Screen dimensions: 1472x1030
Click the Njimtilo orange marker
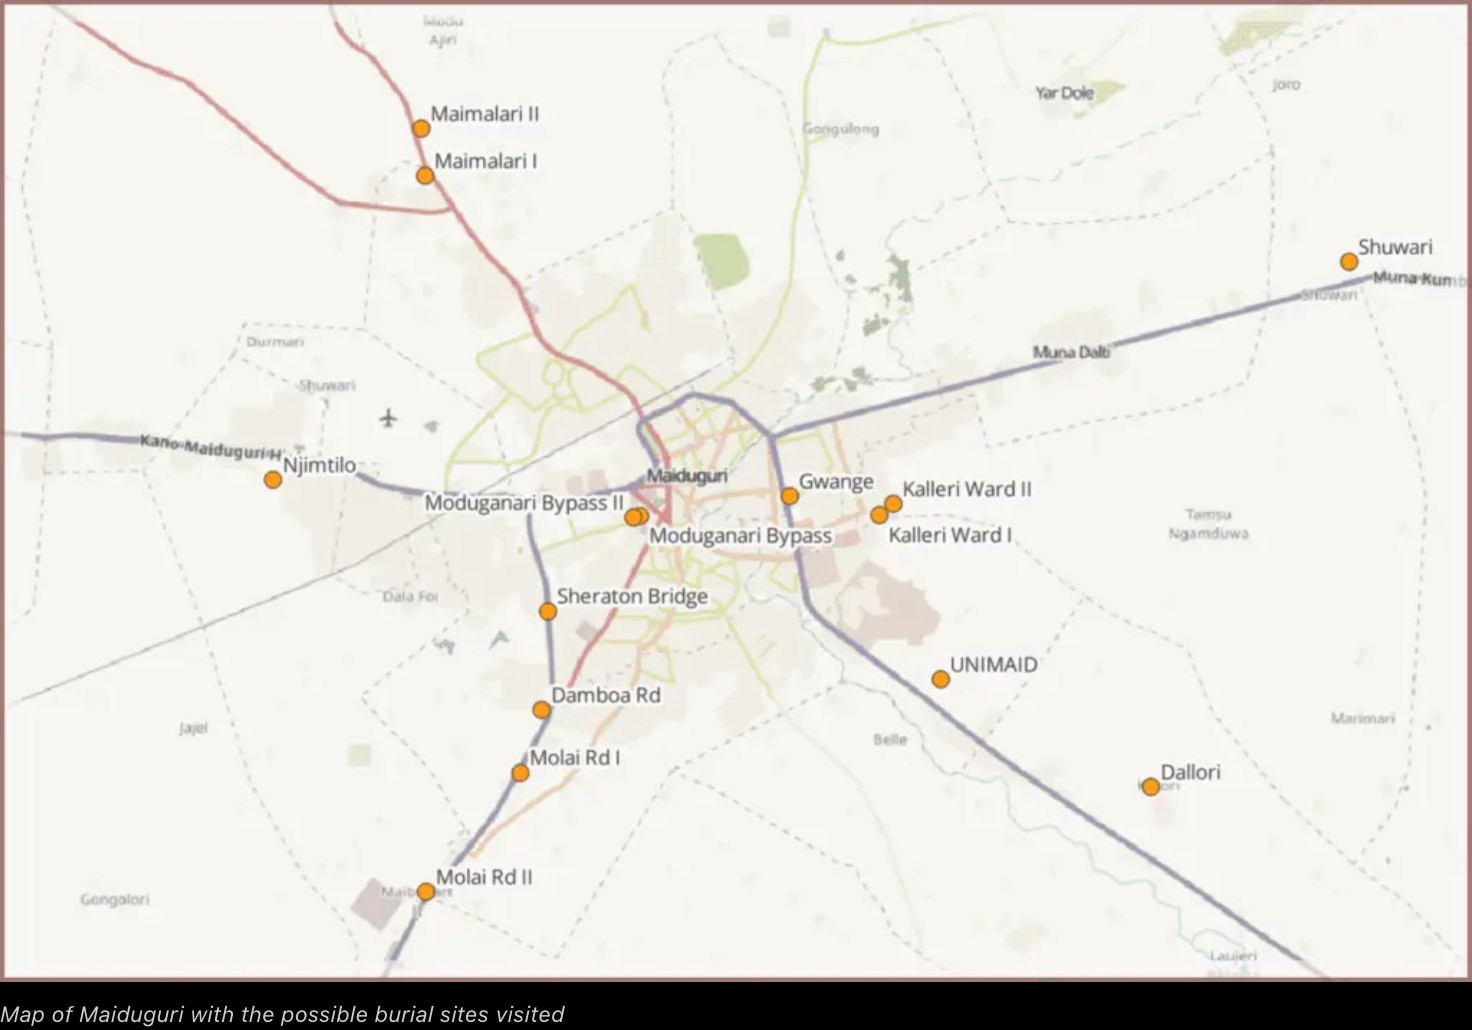coord(273,479)
